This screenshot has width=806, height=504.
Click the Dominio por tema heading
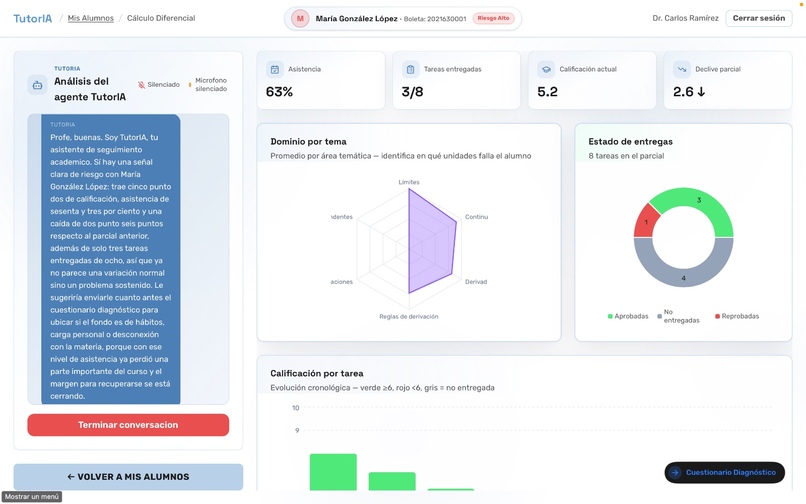tap(308, 141)
